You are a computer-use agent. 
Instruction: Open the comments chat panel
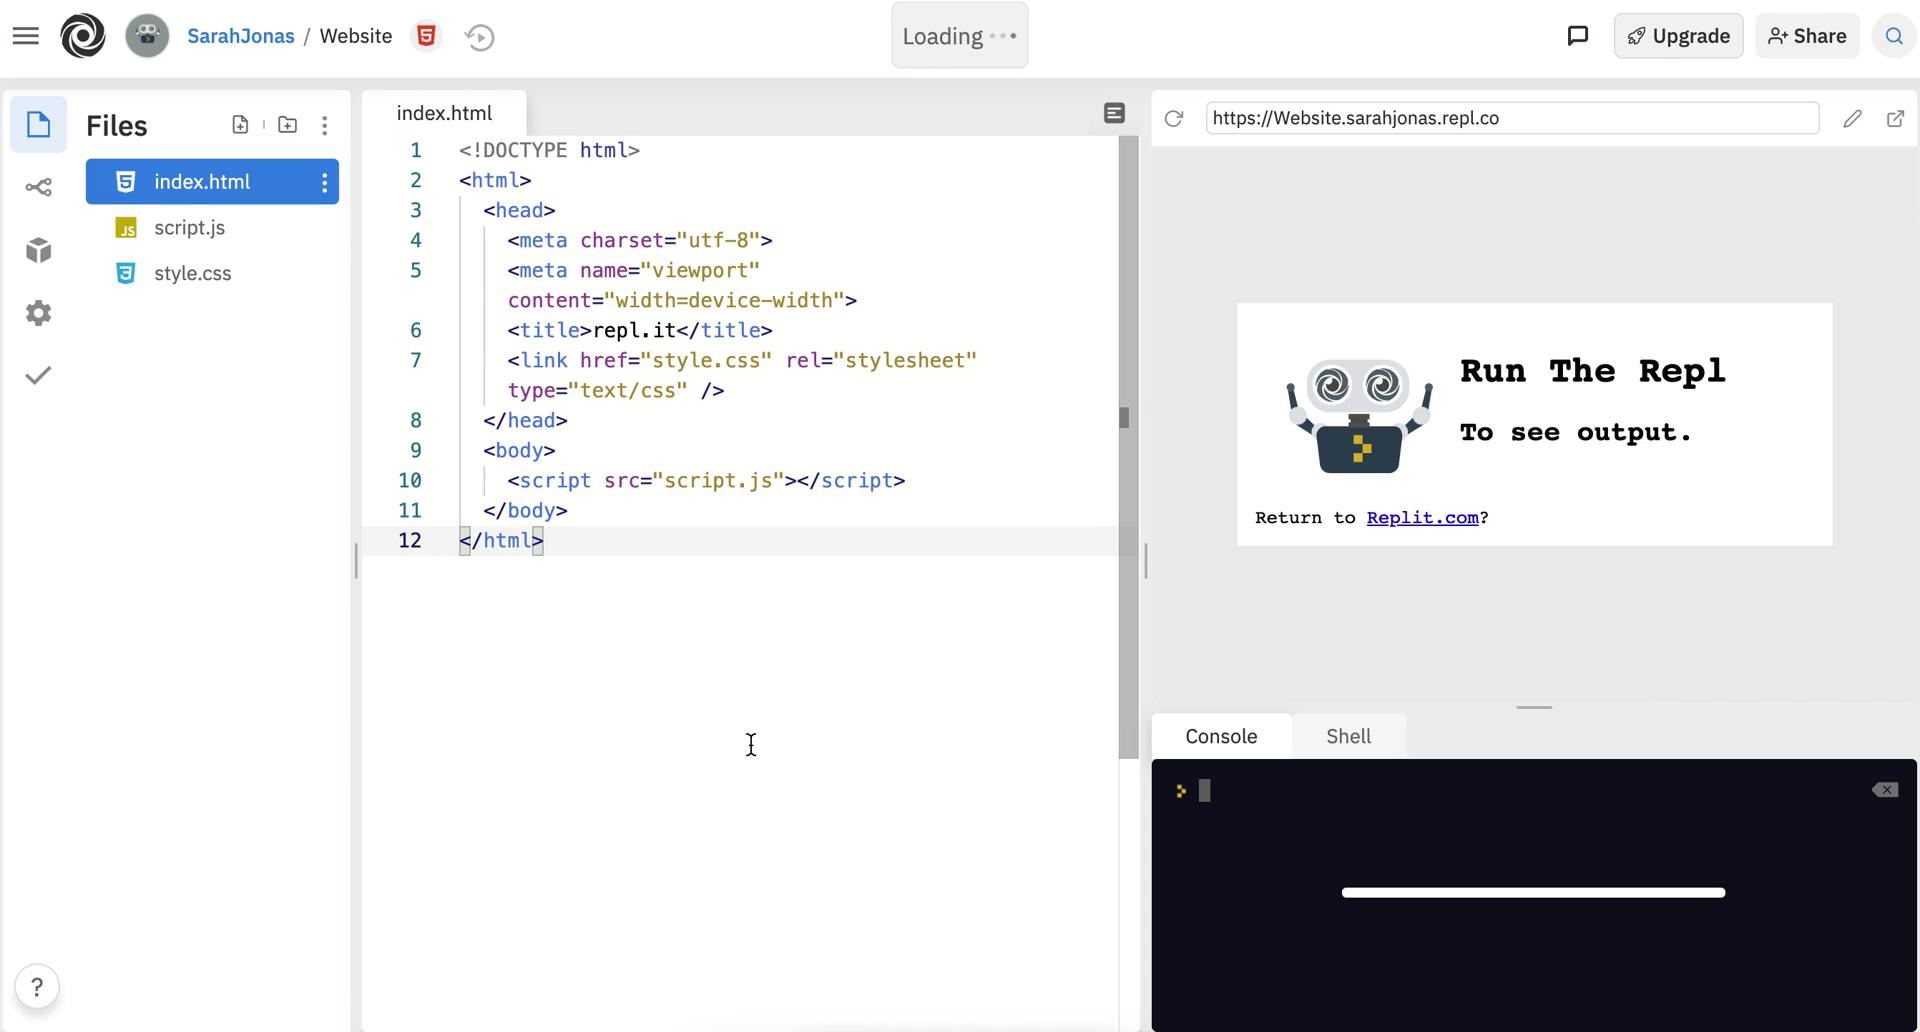(1578, 35)
